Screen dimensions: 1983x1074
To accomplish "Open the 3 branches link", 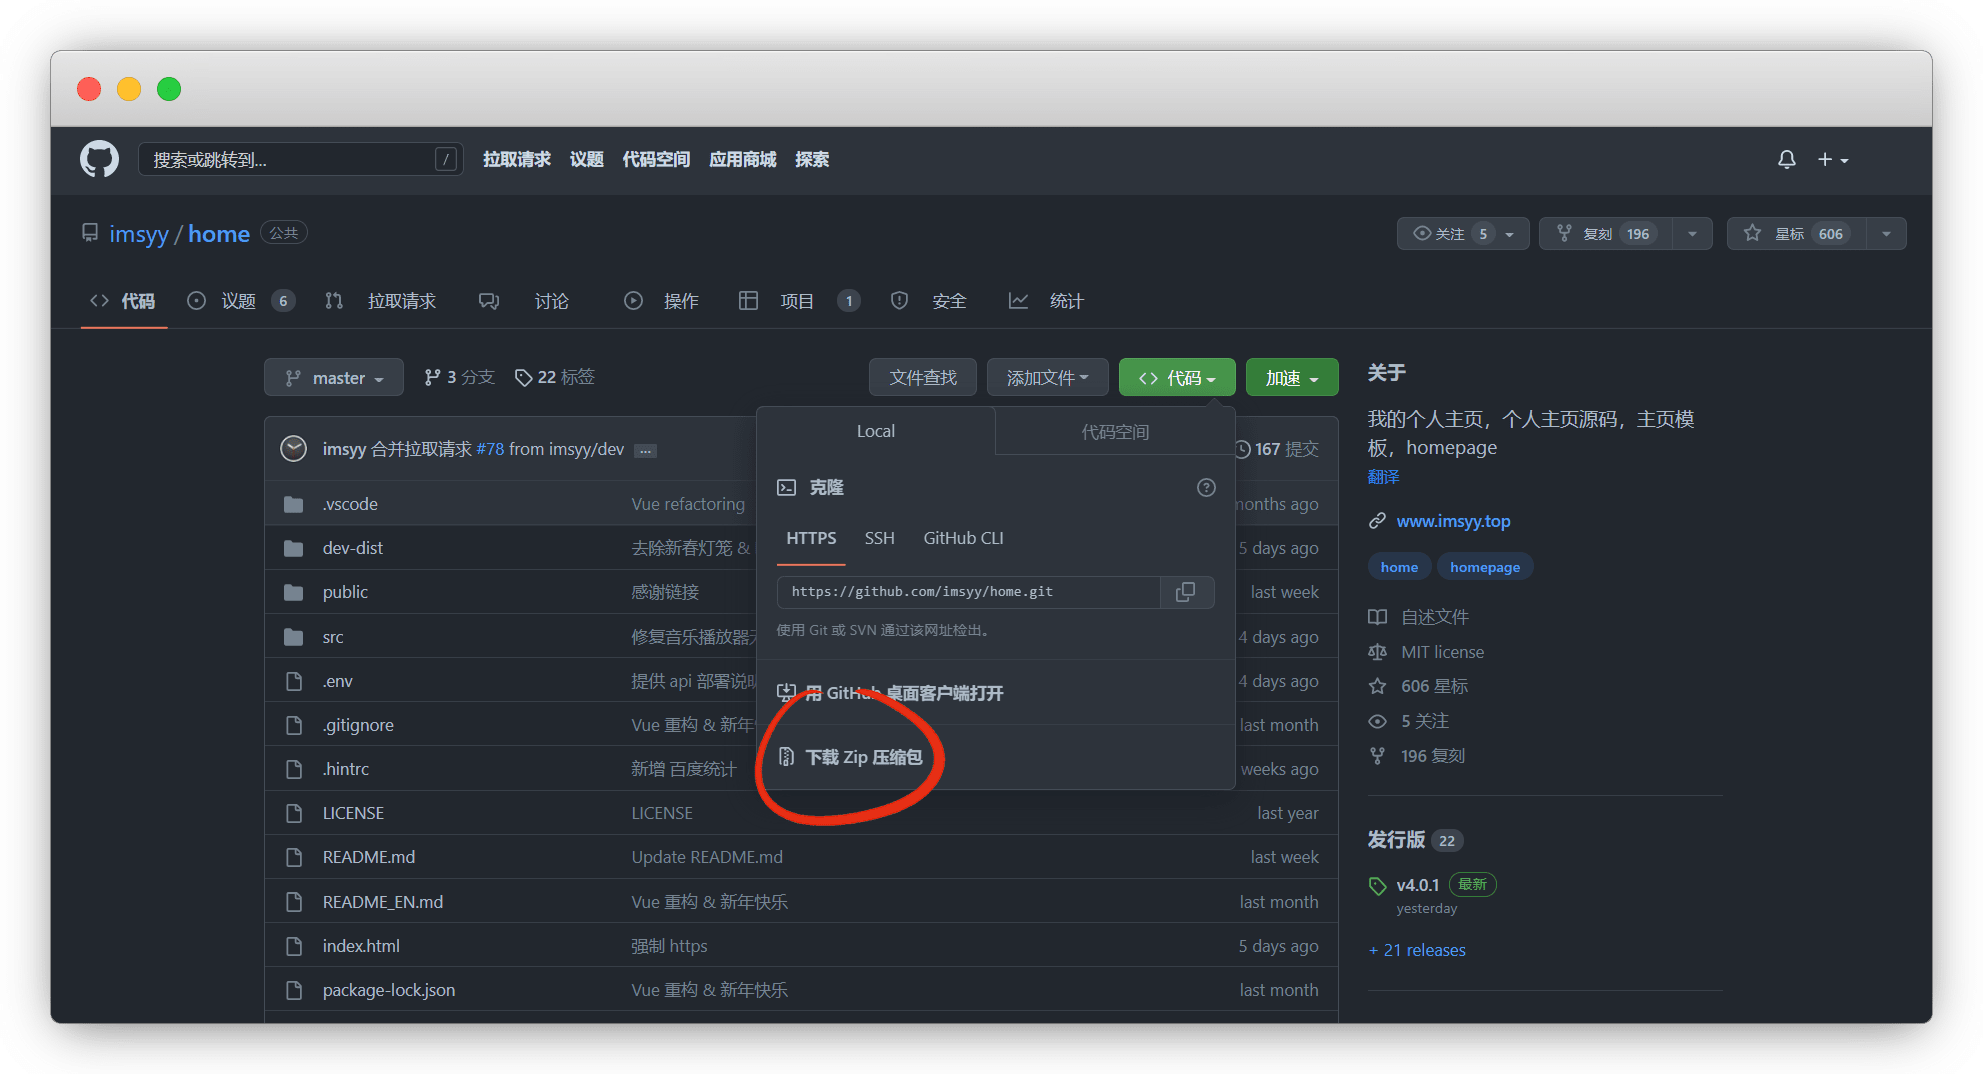I will pos(460,377).
